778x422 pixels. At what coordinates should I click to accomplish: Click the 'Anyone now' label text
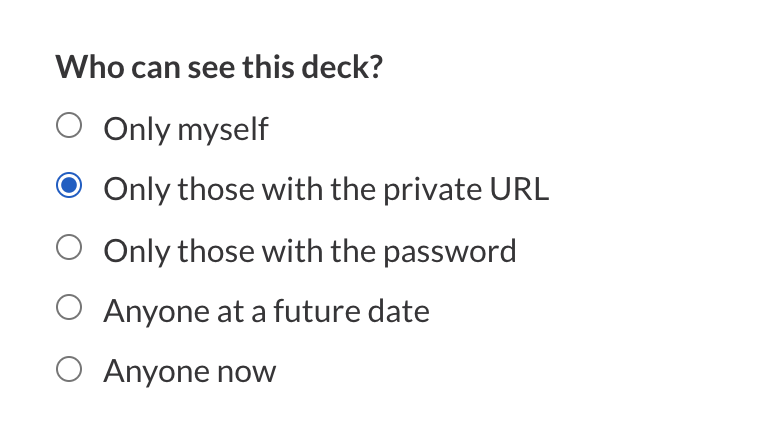[x=190, y=372]
